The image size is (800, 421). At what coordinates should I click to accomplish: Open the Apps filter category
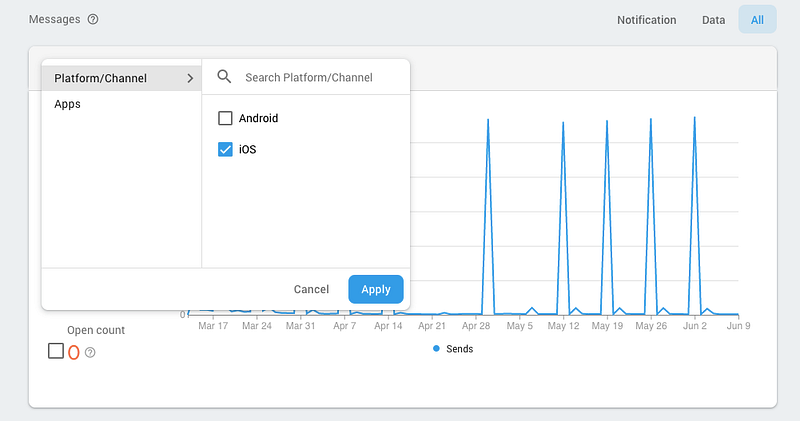click(68, 104)
